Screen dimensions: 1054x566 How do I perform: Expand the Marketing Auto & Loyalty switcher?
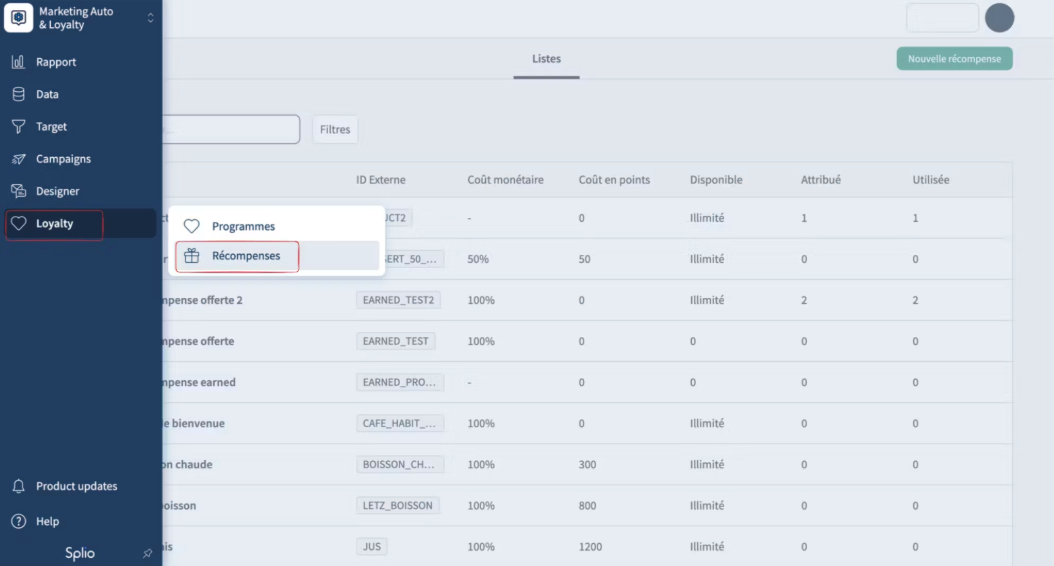click(150, 18)
